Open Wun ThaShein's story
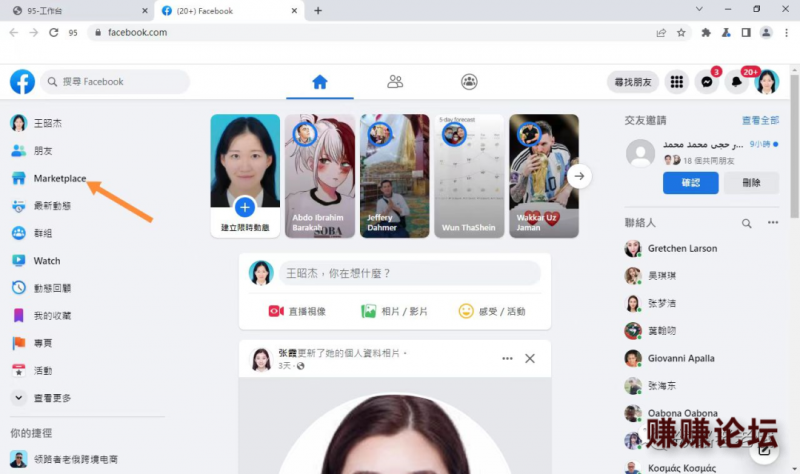Screen dimensions: 800x474 click(469, 176)
